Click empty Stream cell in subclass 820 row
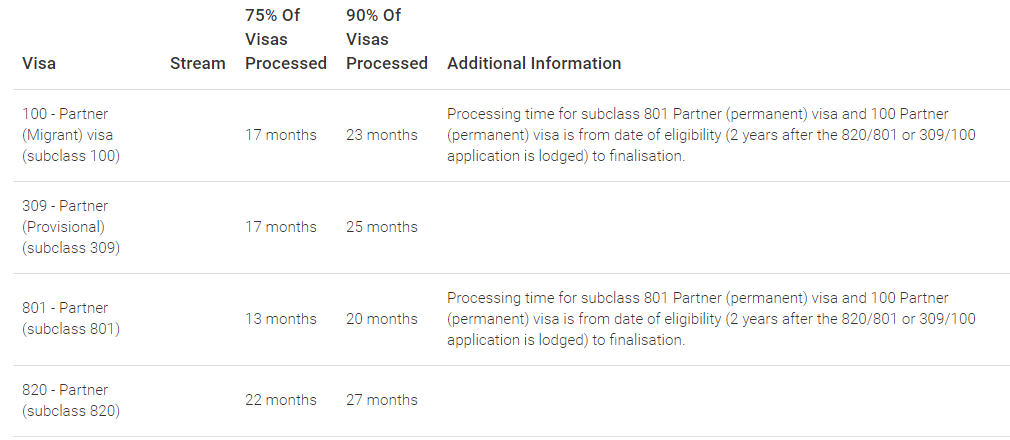This screenshot has height=440, width=1010. tap(198, 400)
